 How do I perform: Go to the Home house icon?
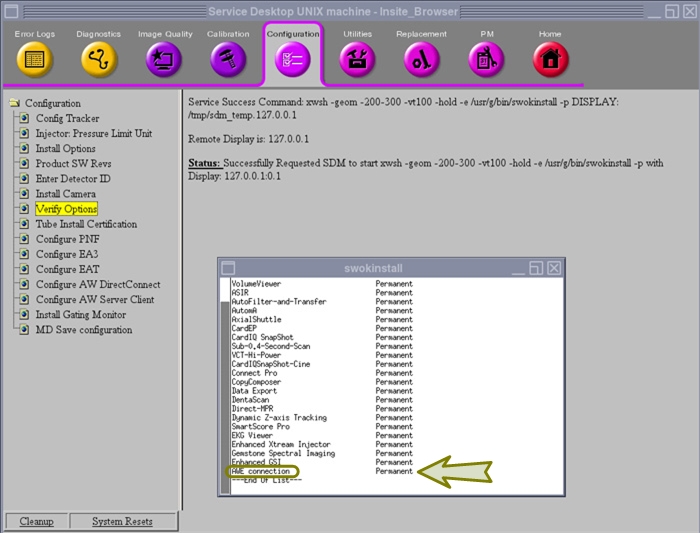pyautogui.click(x=550, y=59)
